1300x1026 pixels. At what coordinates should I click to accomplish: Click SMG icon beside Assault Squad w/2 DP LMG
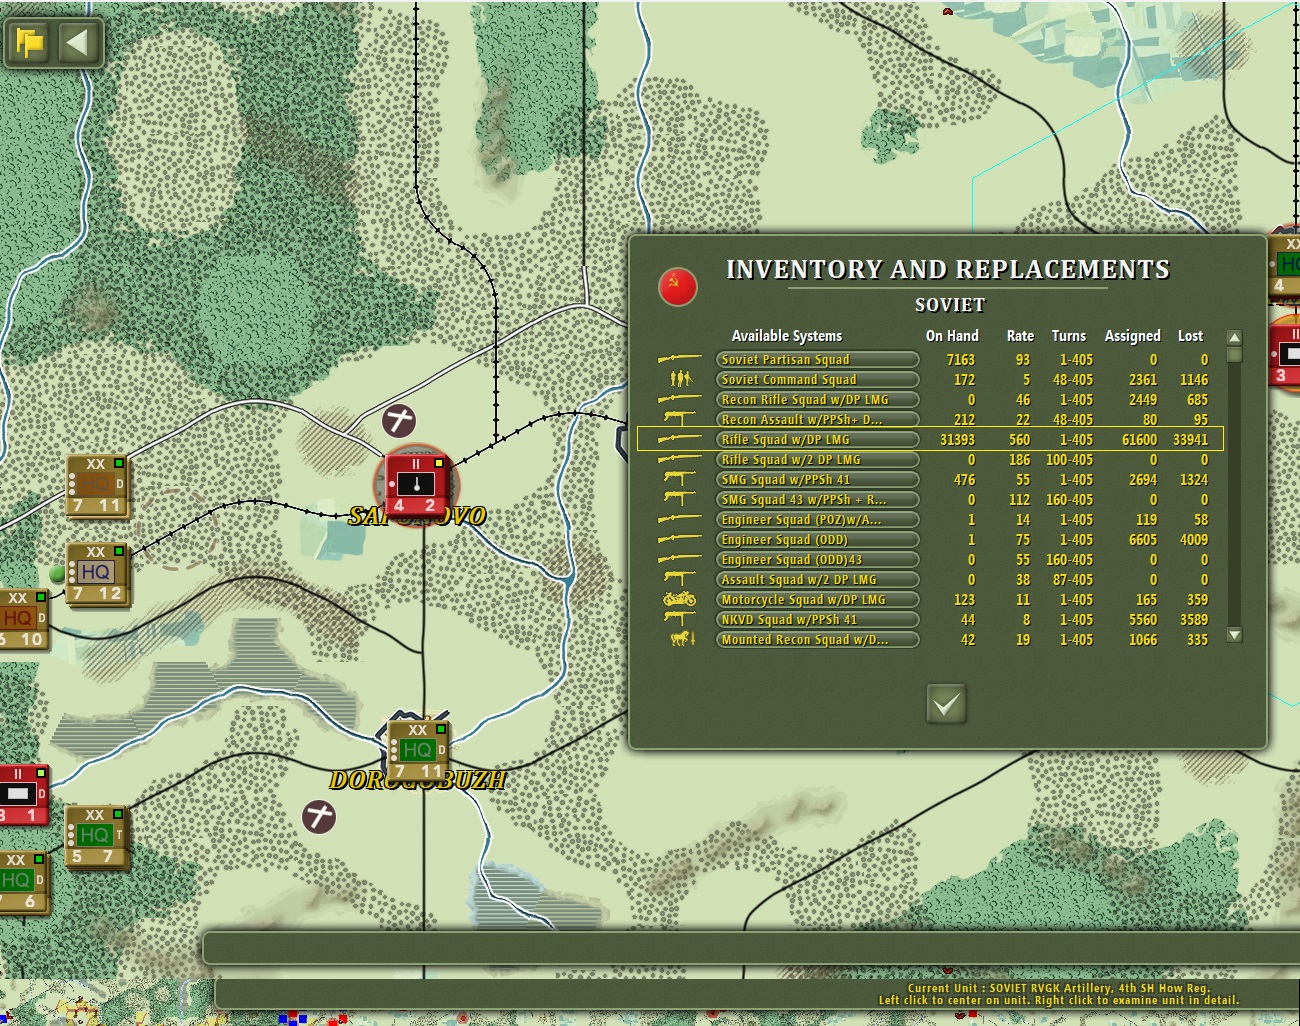tap(679, 578)
